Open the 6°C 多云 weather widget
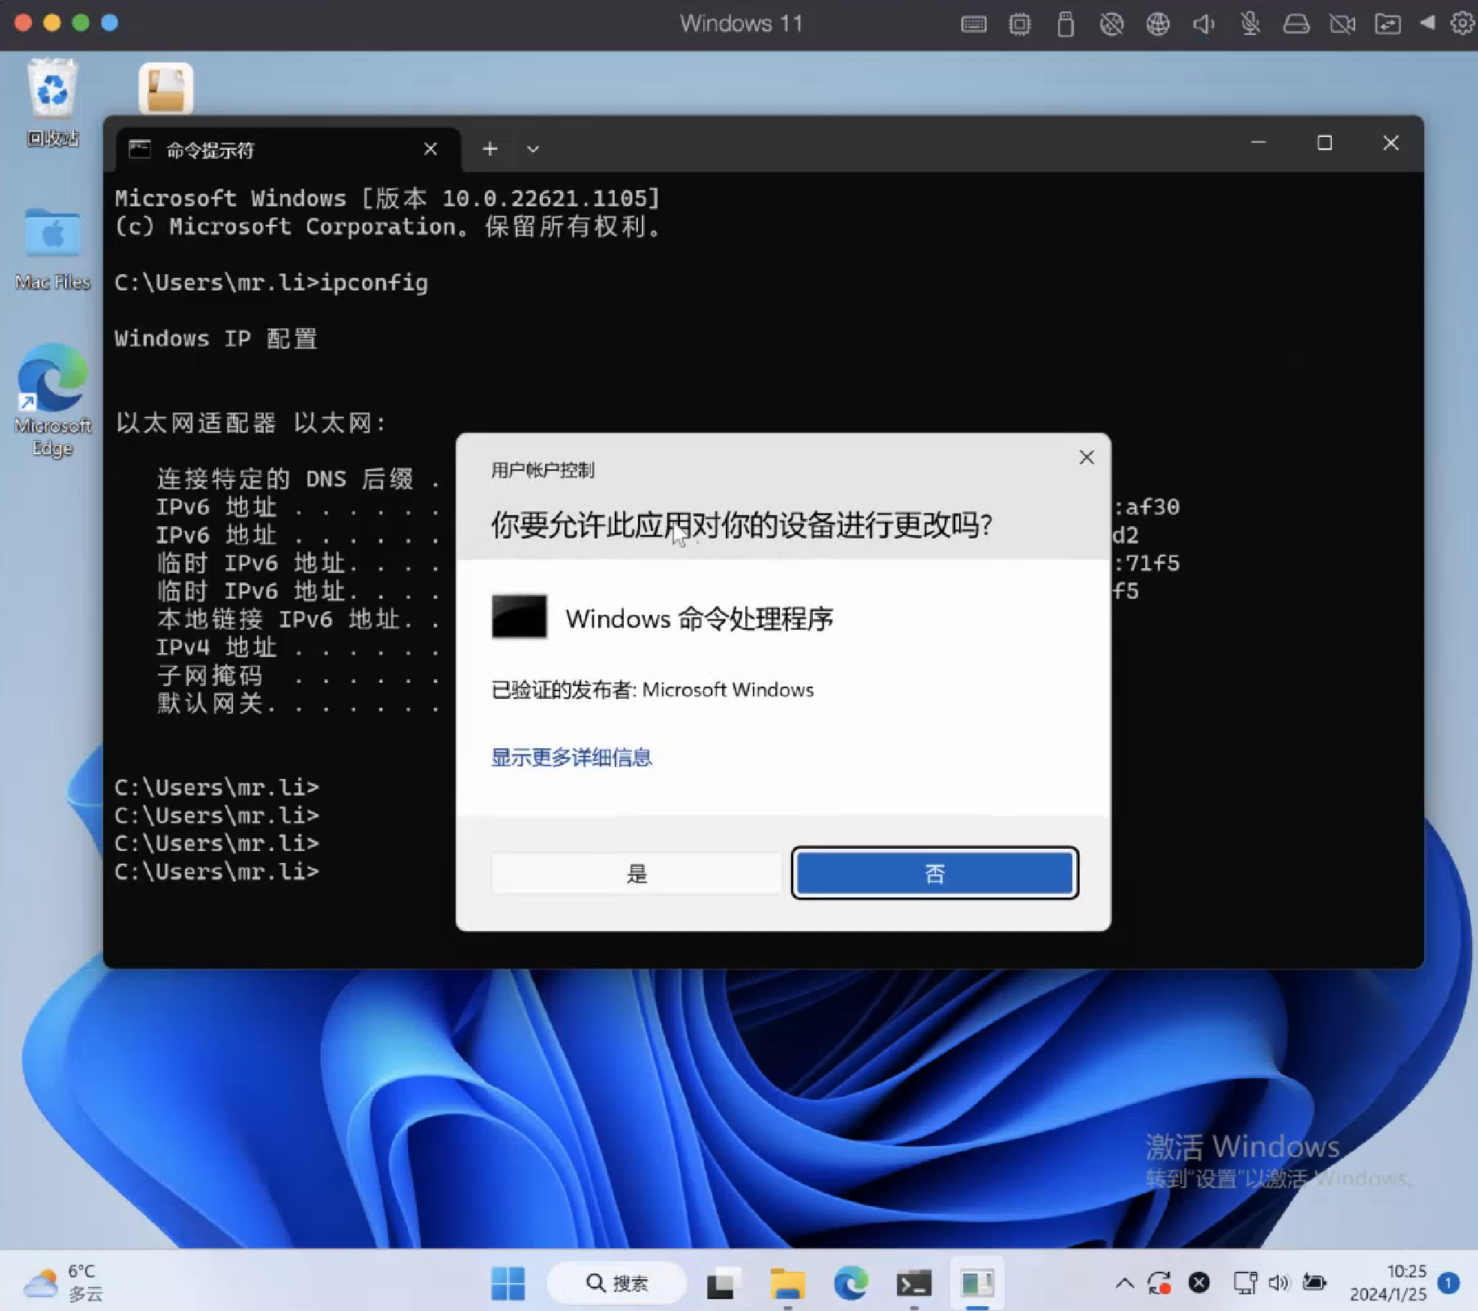The image size is (1478, 1311). click(x=64, y=1283)
